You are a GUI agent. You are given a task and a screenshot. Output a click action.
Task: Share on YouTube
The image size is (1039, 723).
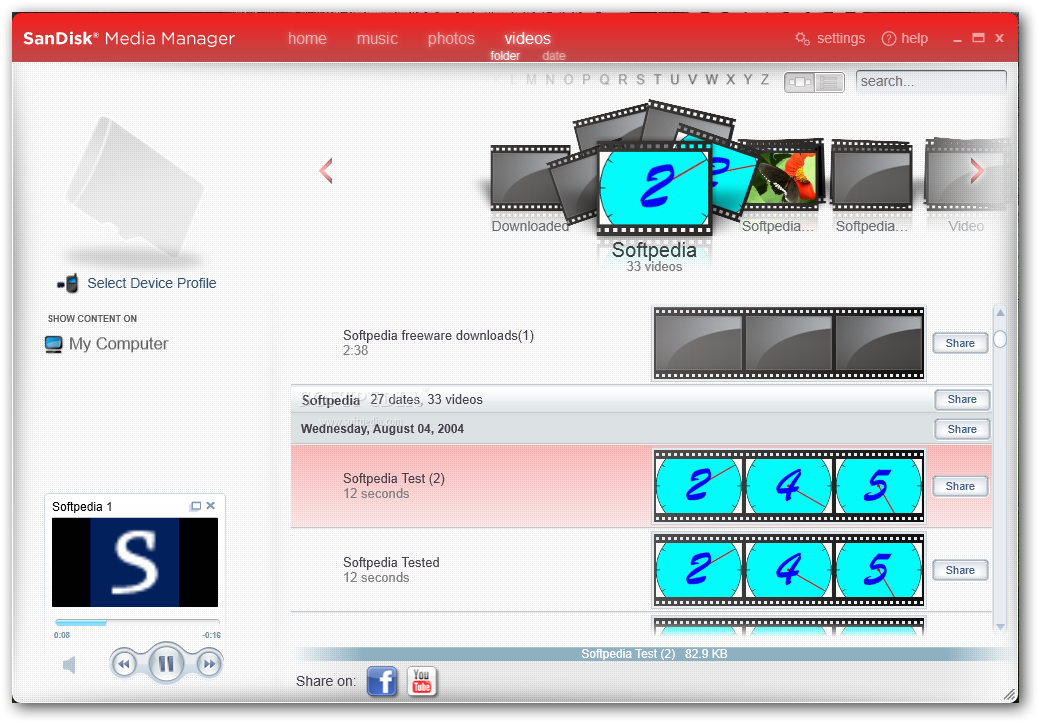pos(421,681)
